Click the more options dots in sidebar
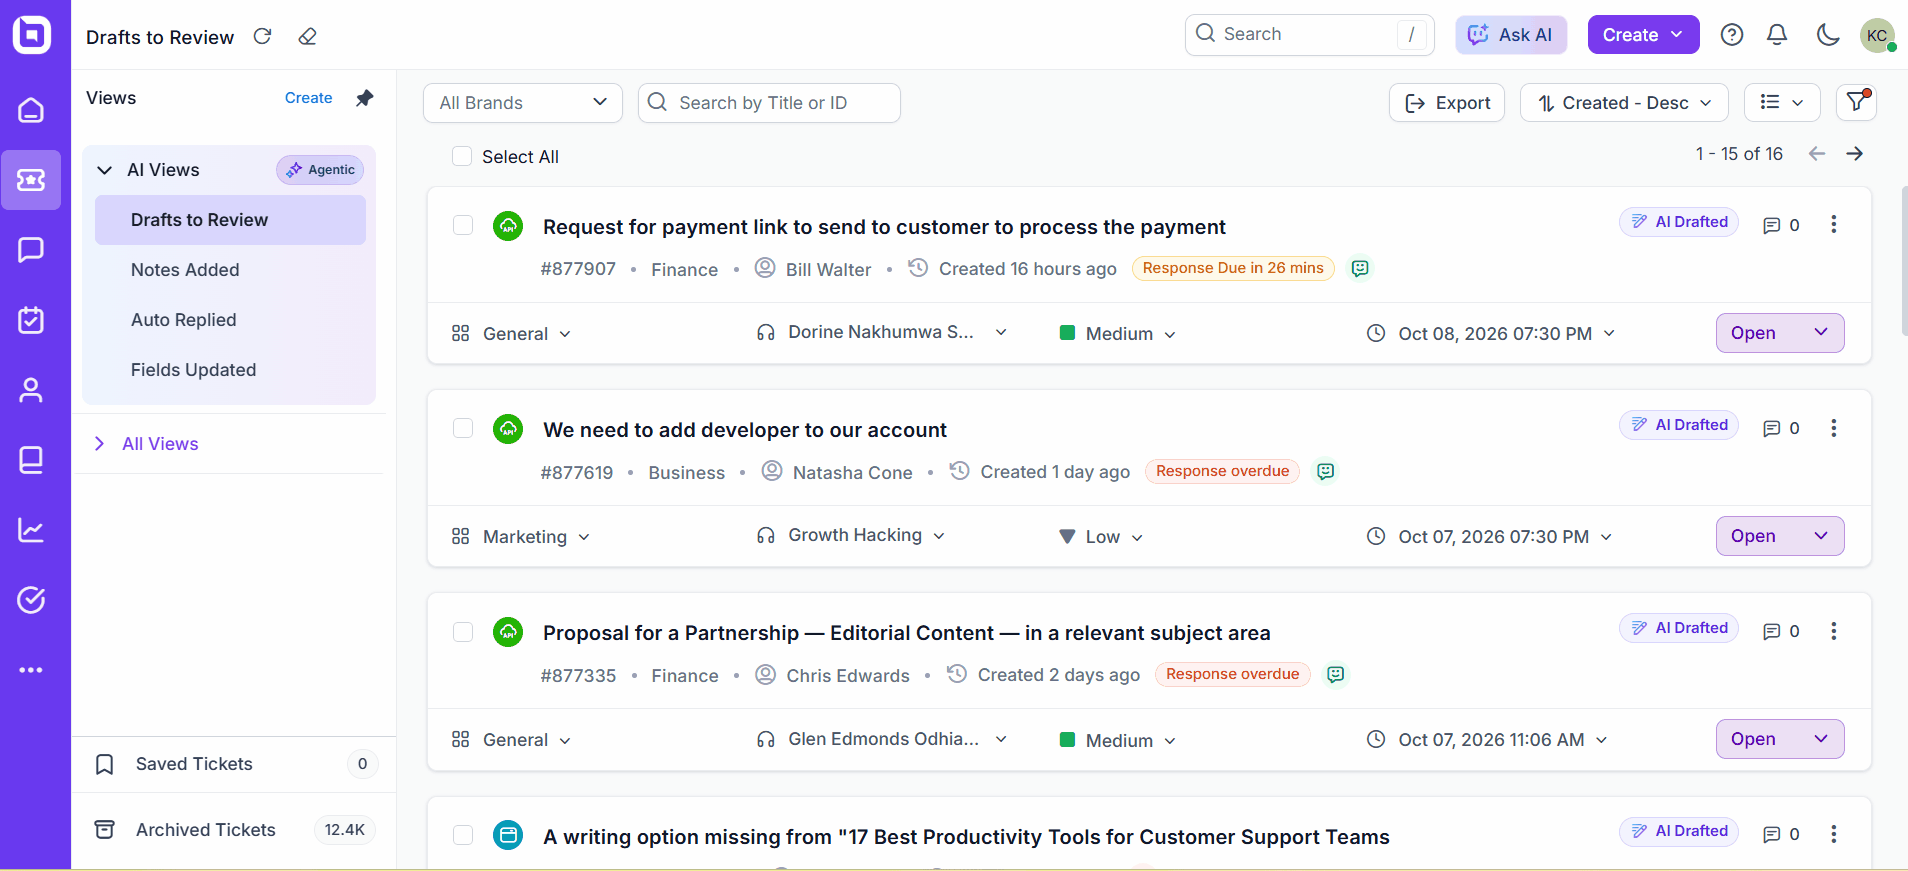Image resolution: width=1908 pixels, height=871 pixels. [x=31, y=670]
